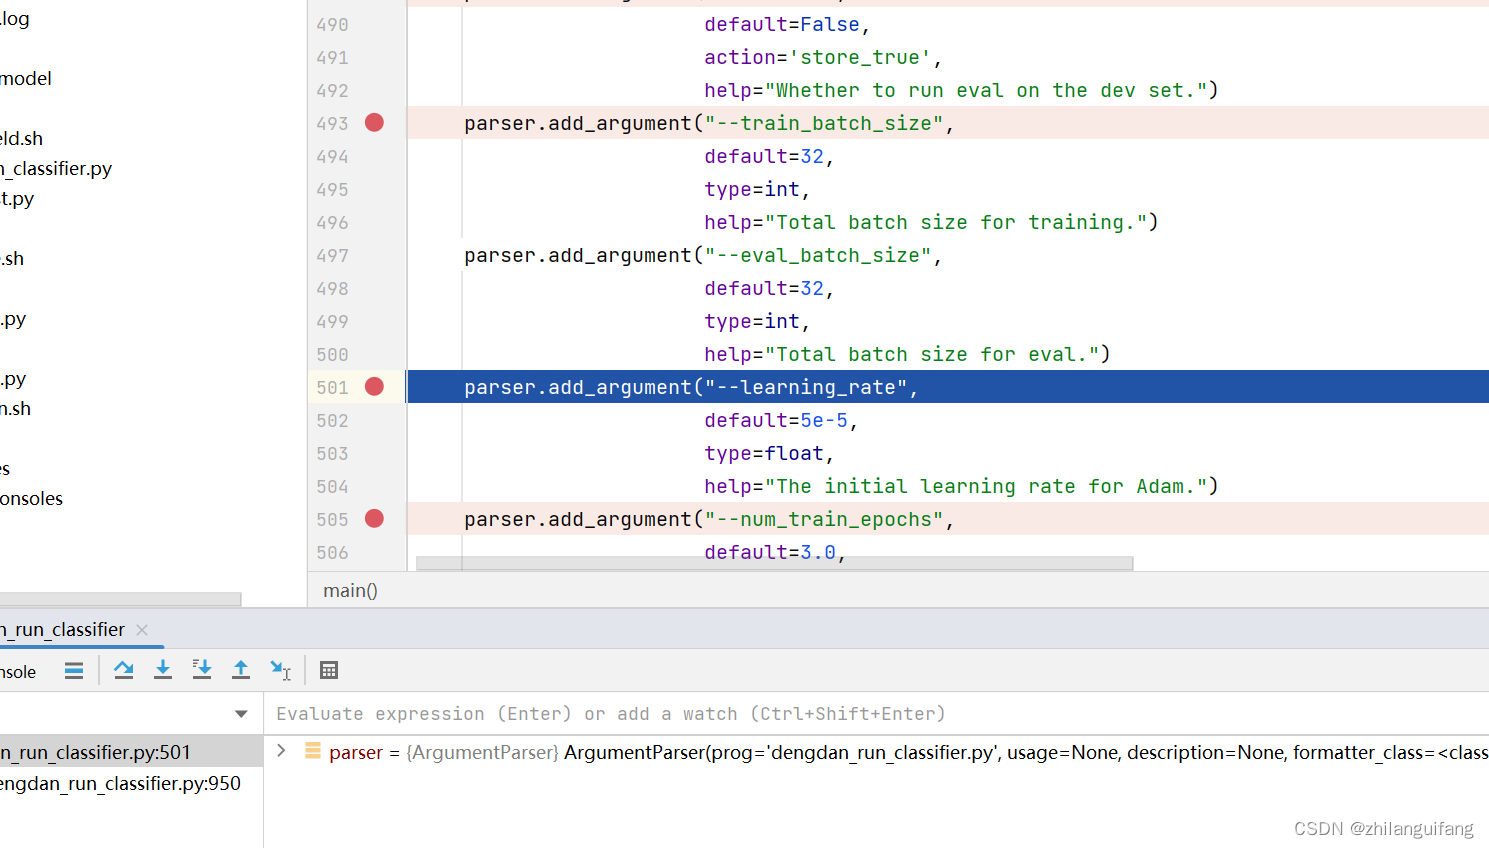Click the editor horizontal scrollbar

pyautogui.click(x=774, y=563)
